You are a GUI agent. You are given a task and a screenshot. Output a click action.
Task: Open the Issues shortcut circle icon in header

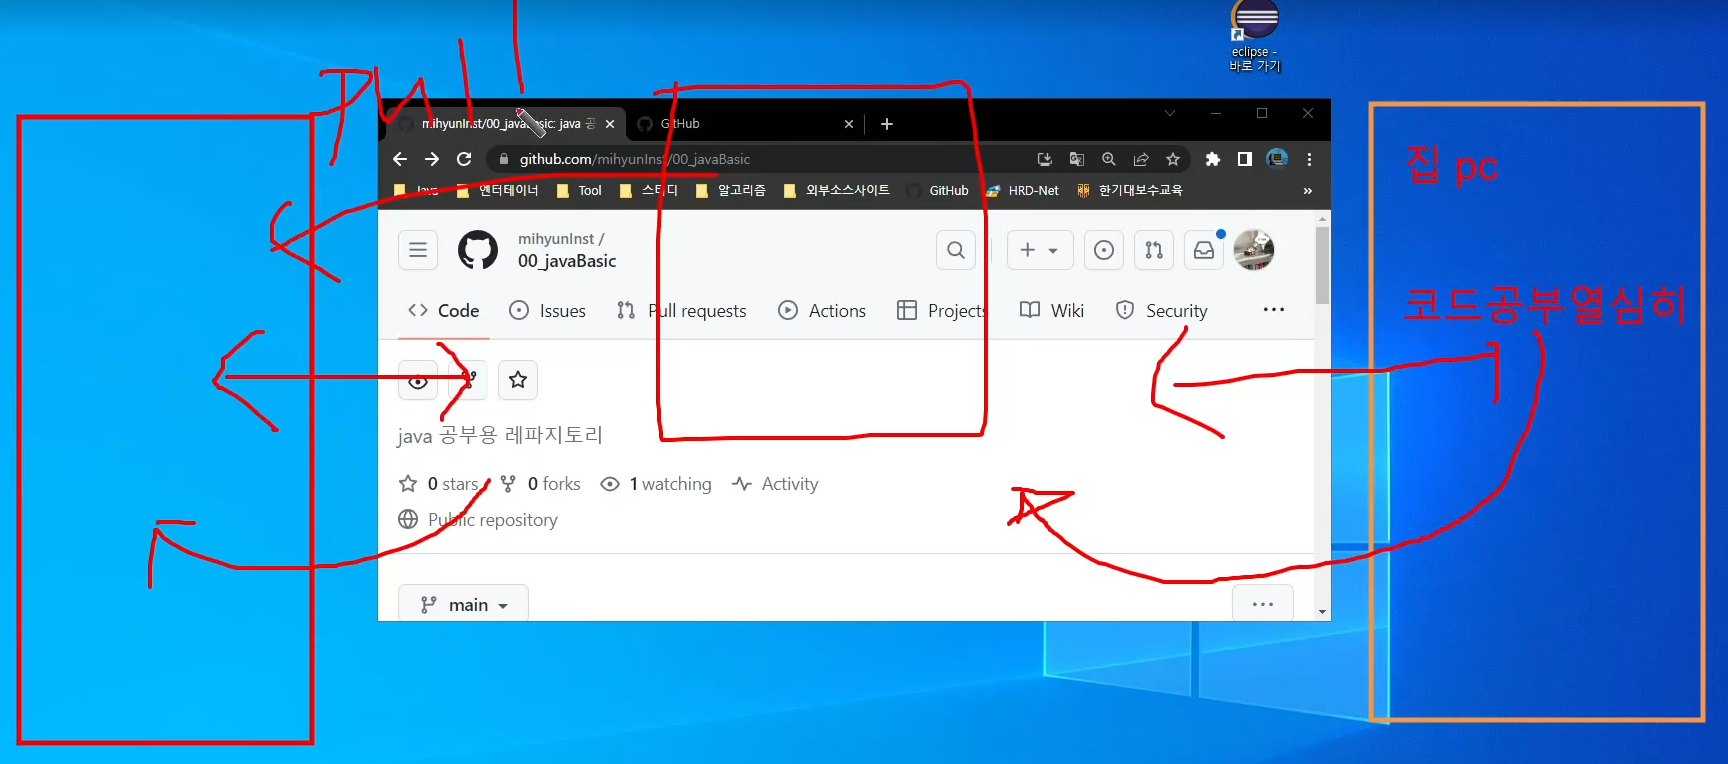1104,250
